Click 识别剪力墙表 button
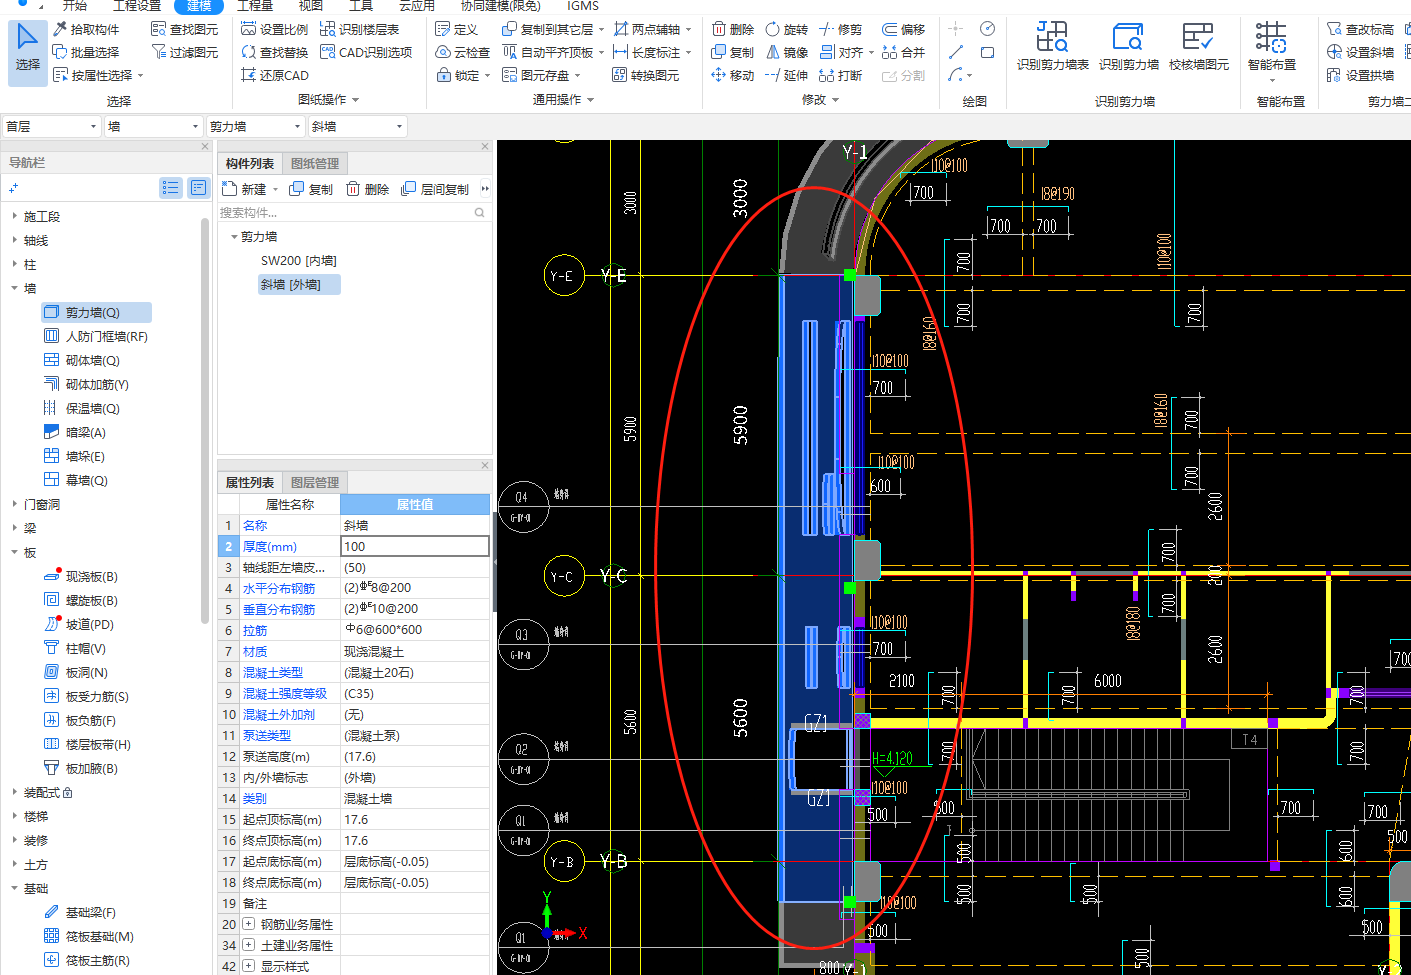 (1052, 47)
